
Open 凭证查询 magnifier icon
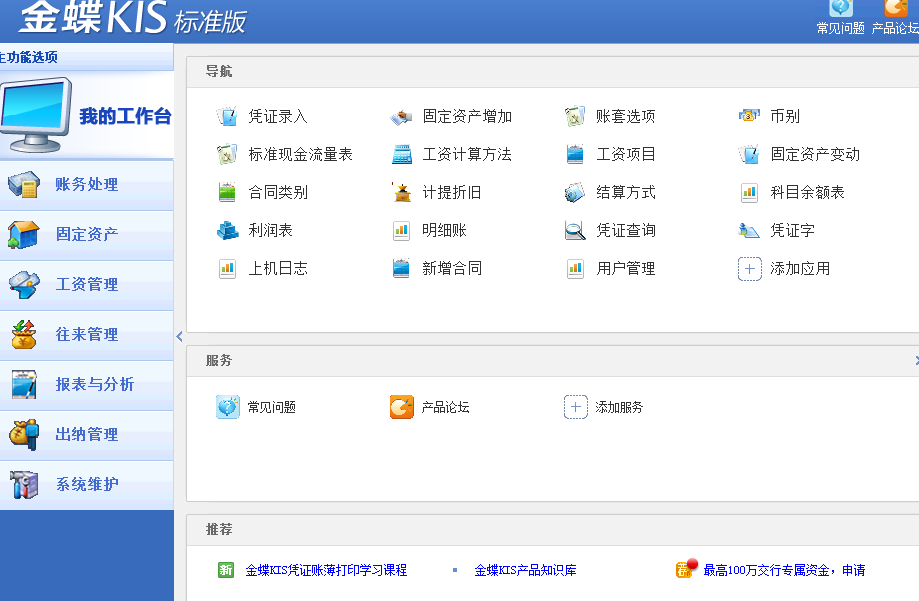[x=575, y=230]
